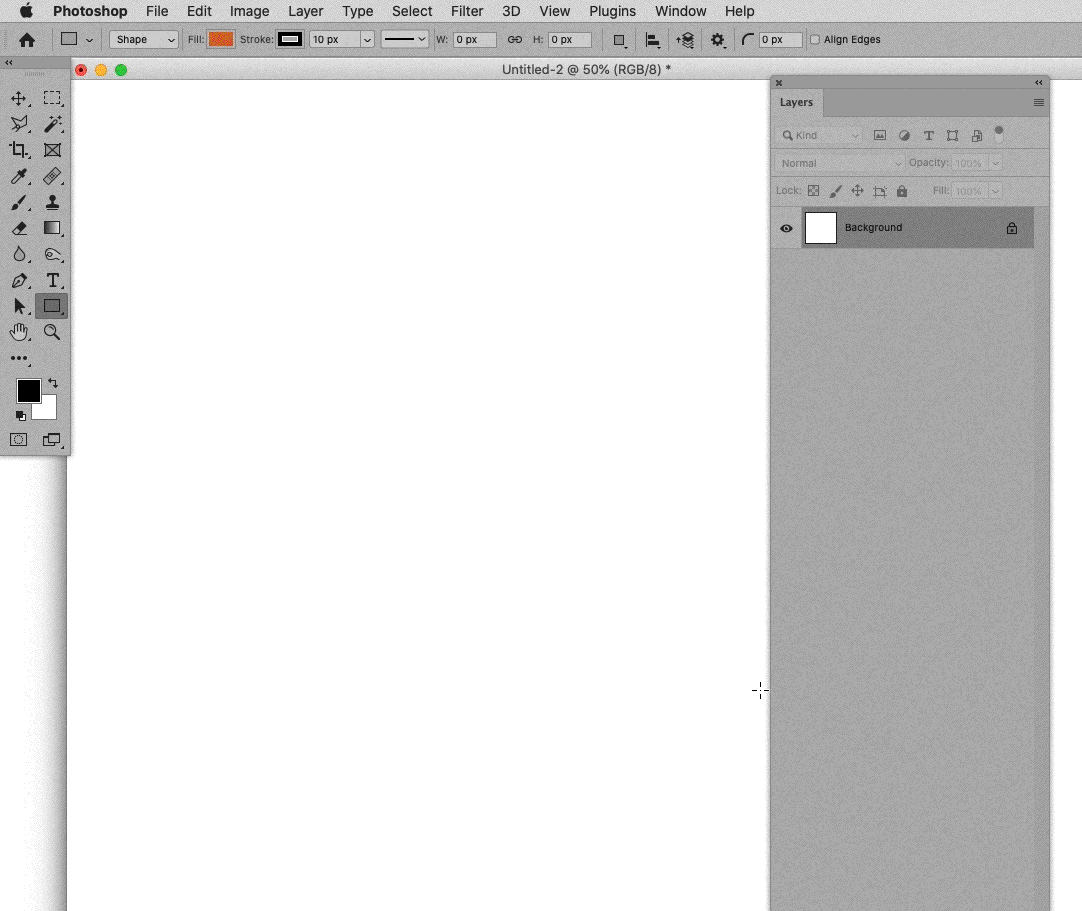The width and height of the screenshot is (1082, 911).
Task: Open path alignment options
Action: pos(652,40)
